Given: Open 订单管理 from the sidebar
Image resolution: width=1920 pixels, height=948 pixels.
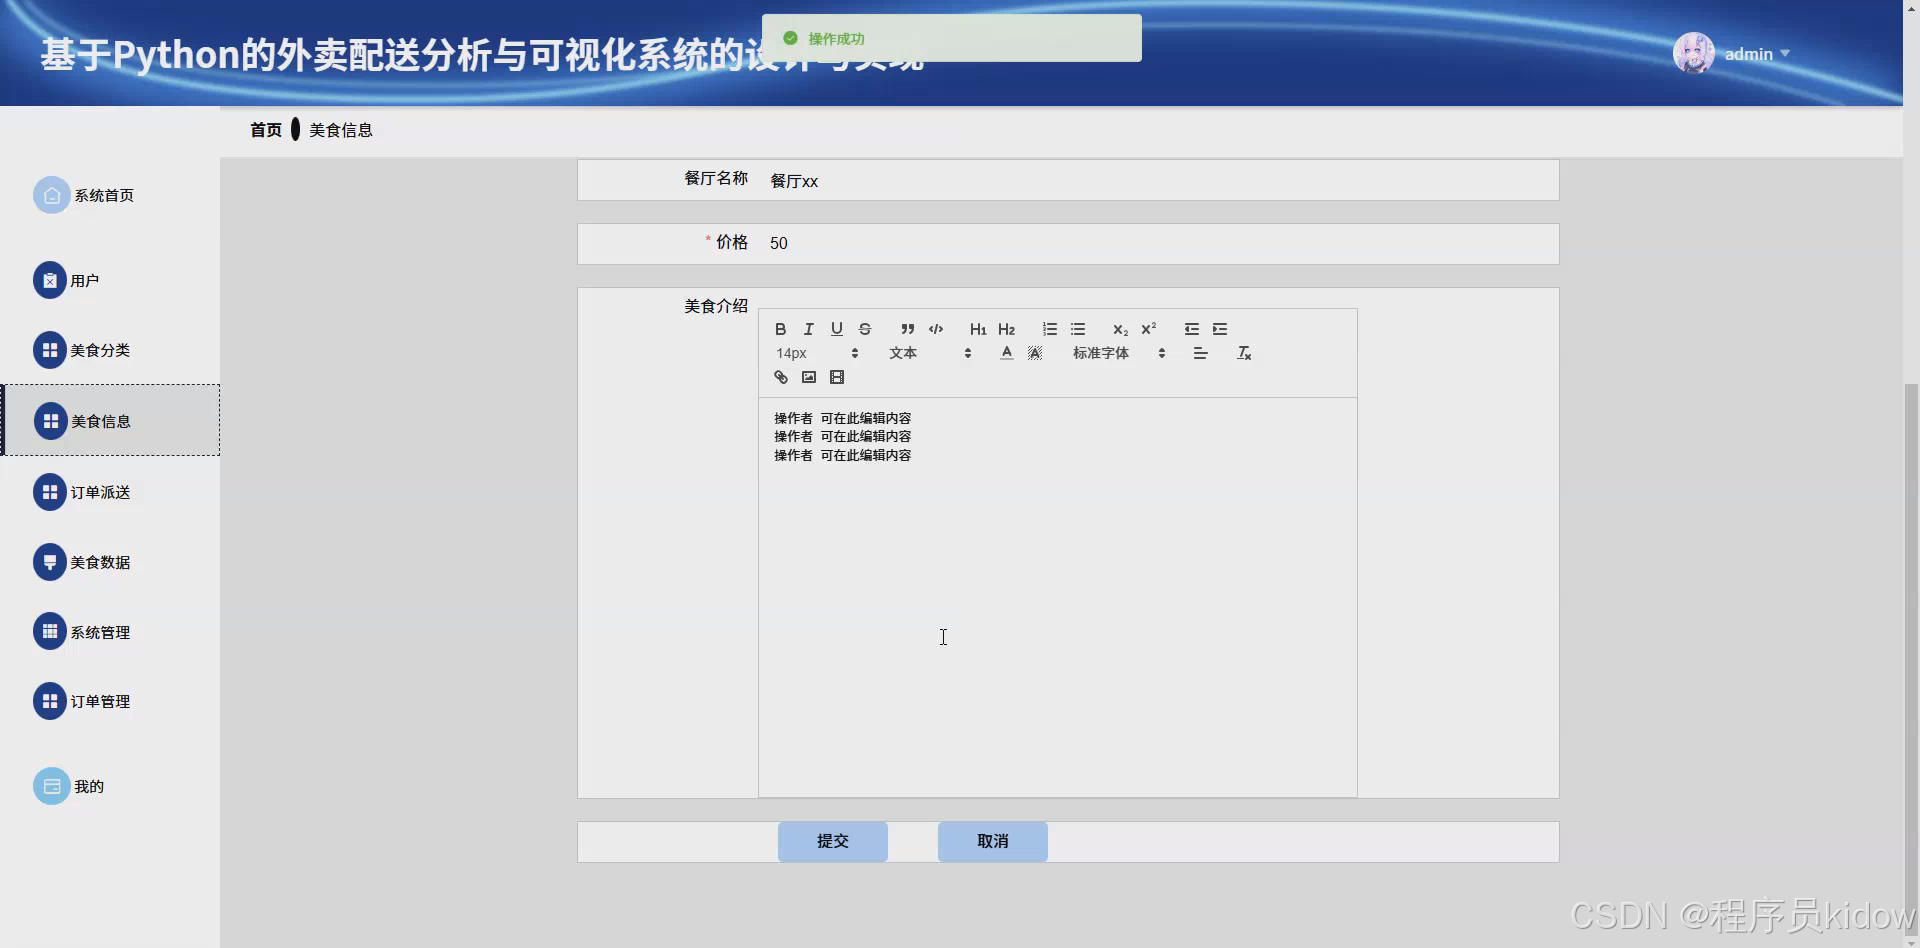Looking at the screenshot, I should pyautogui.click(x=100, y=701).
